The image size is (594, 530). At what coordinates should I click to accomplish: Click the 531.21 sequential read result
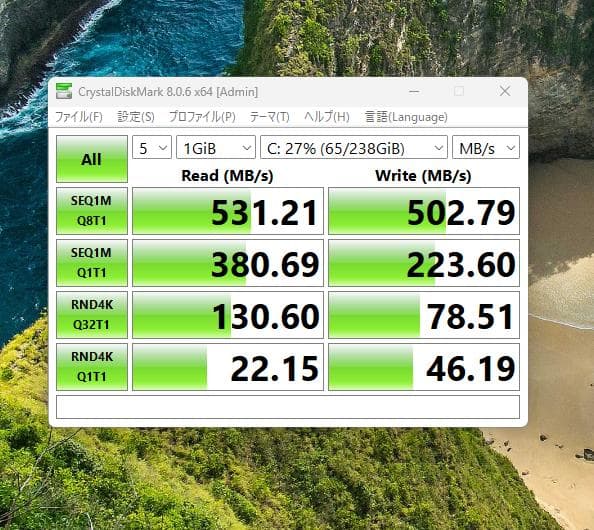(x=228, y=211)
